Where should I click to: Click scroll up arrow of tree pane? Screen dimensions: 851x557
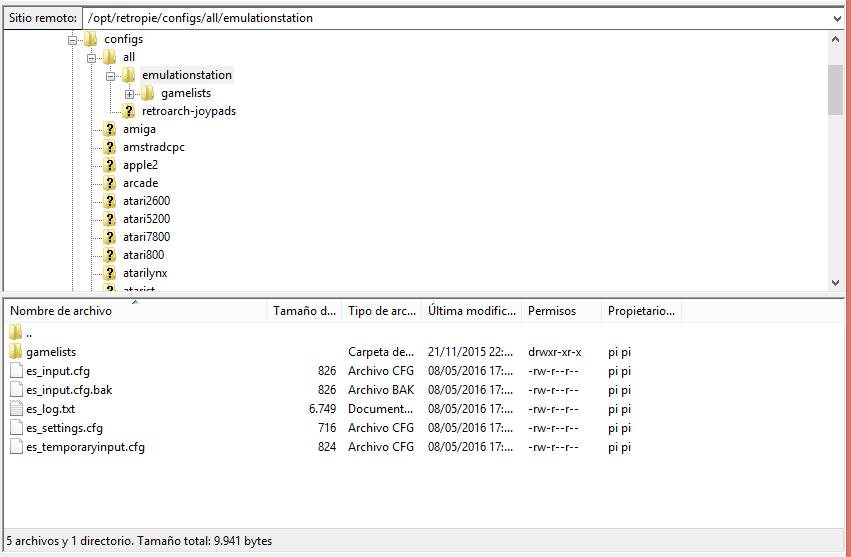pyautogui.click(x=835, y=39)
